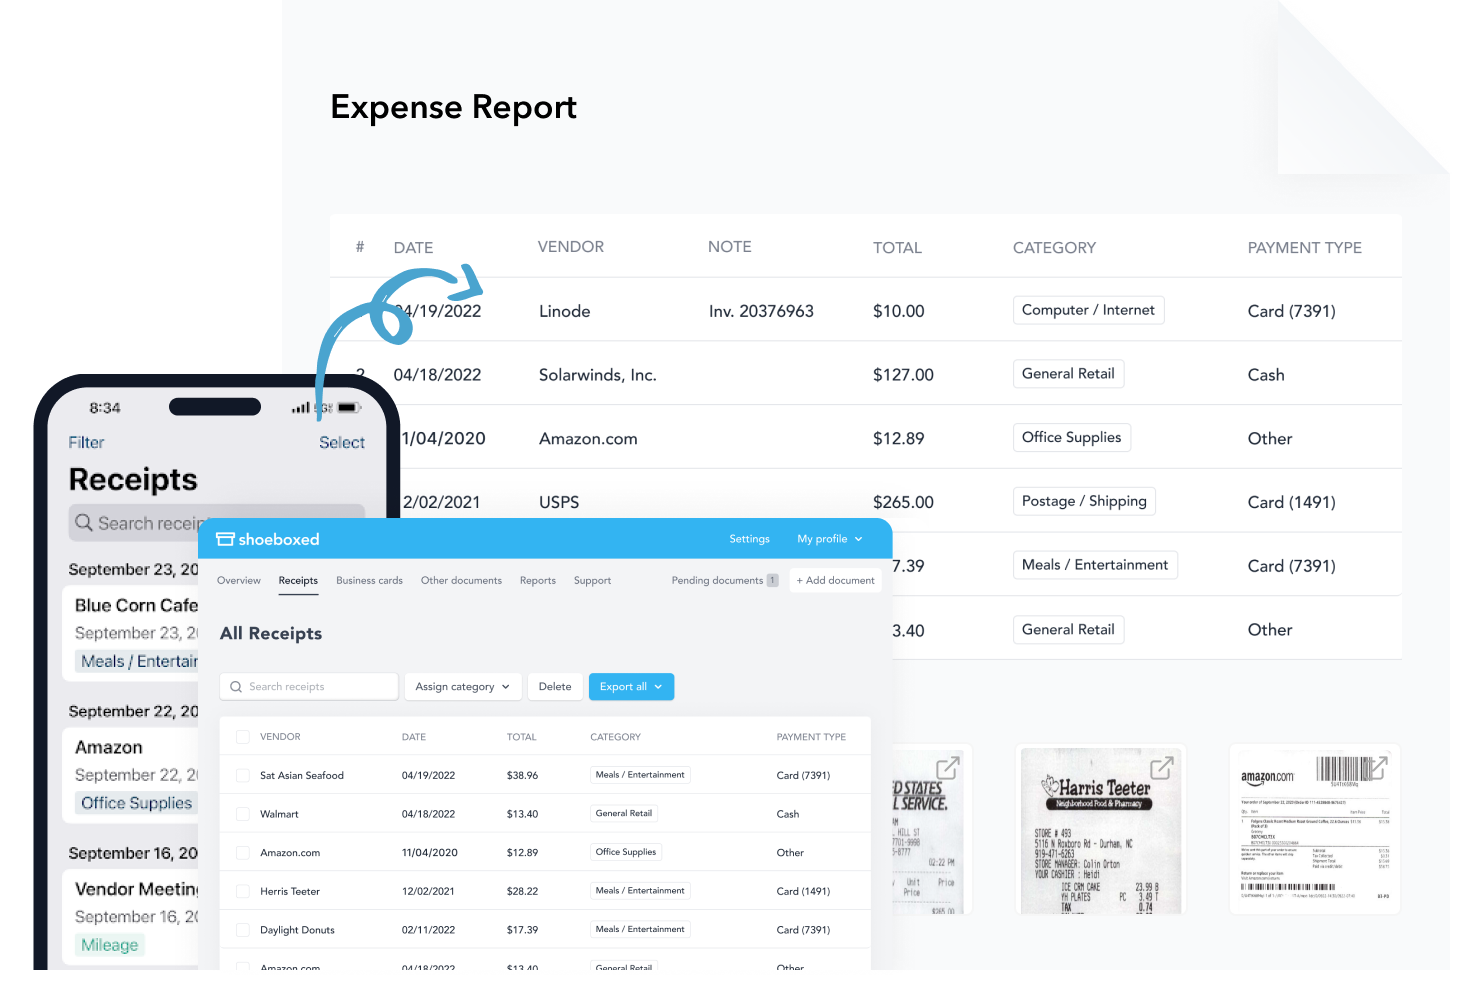The height and width of the screenshot is (986, 1482).
Task: Expand the Assign category dropdown
Action: [x=462, y=687]
